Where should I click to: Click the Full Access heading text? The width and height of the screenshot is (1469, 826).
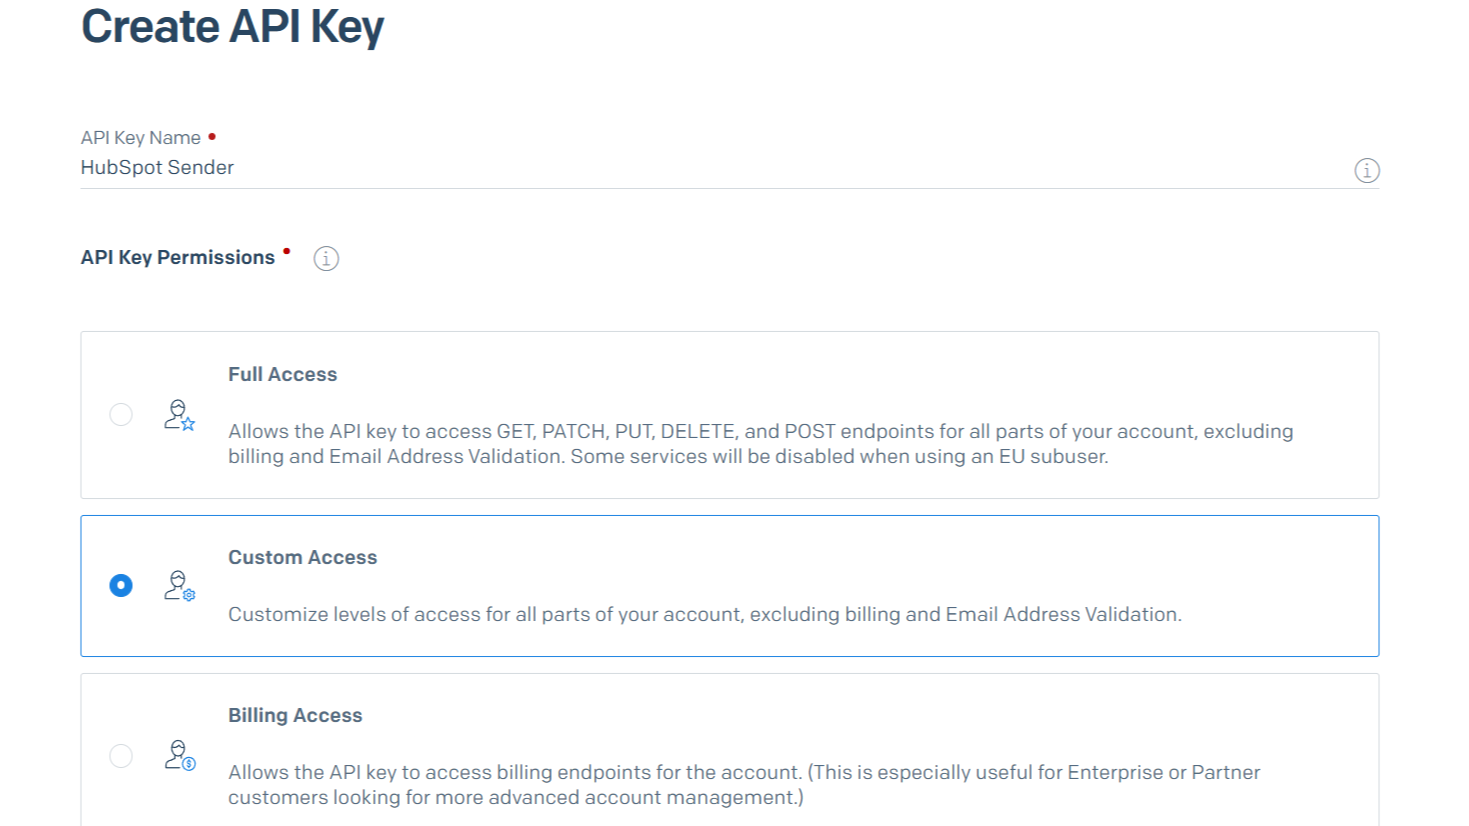283,374
